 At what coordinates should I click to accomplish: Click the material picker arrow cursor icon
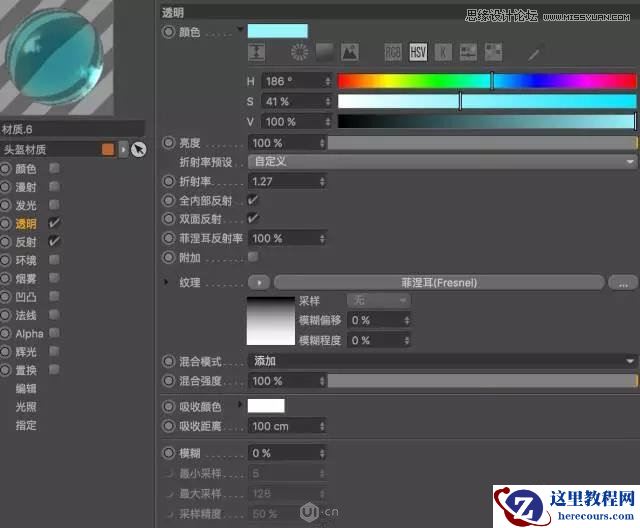(x=139, y=149)
